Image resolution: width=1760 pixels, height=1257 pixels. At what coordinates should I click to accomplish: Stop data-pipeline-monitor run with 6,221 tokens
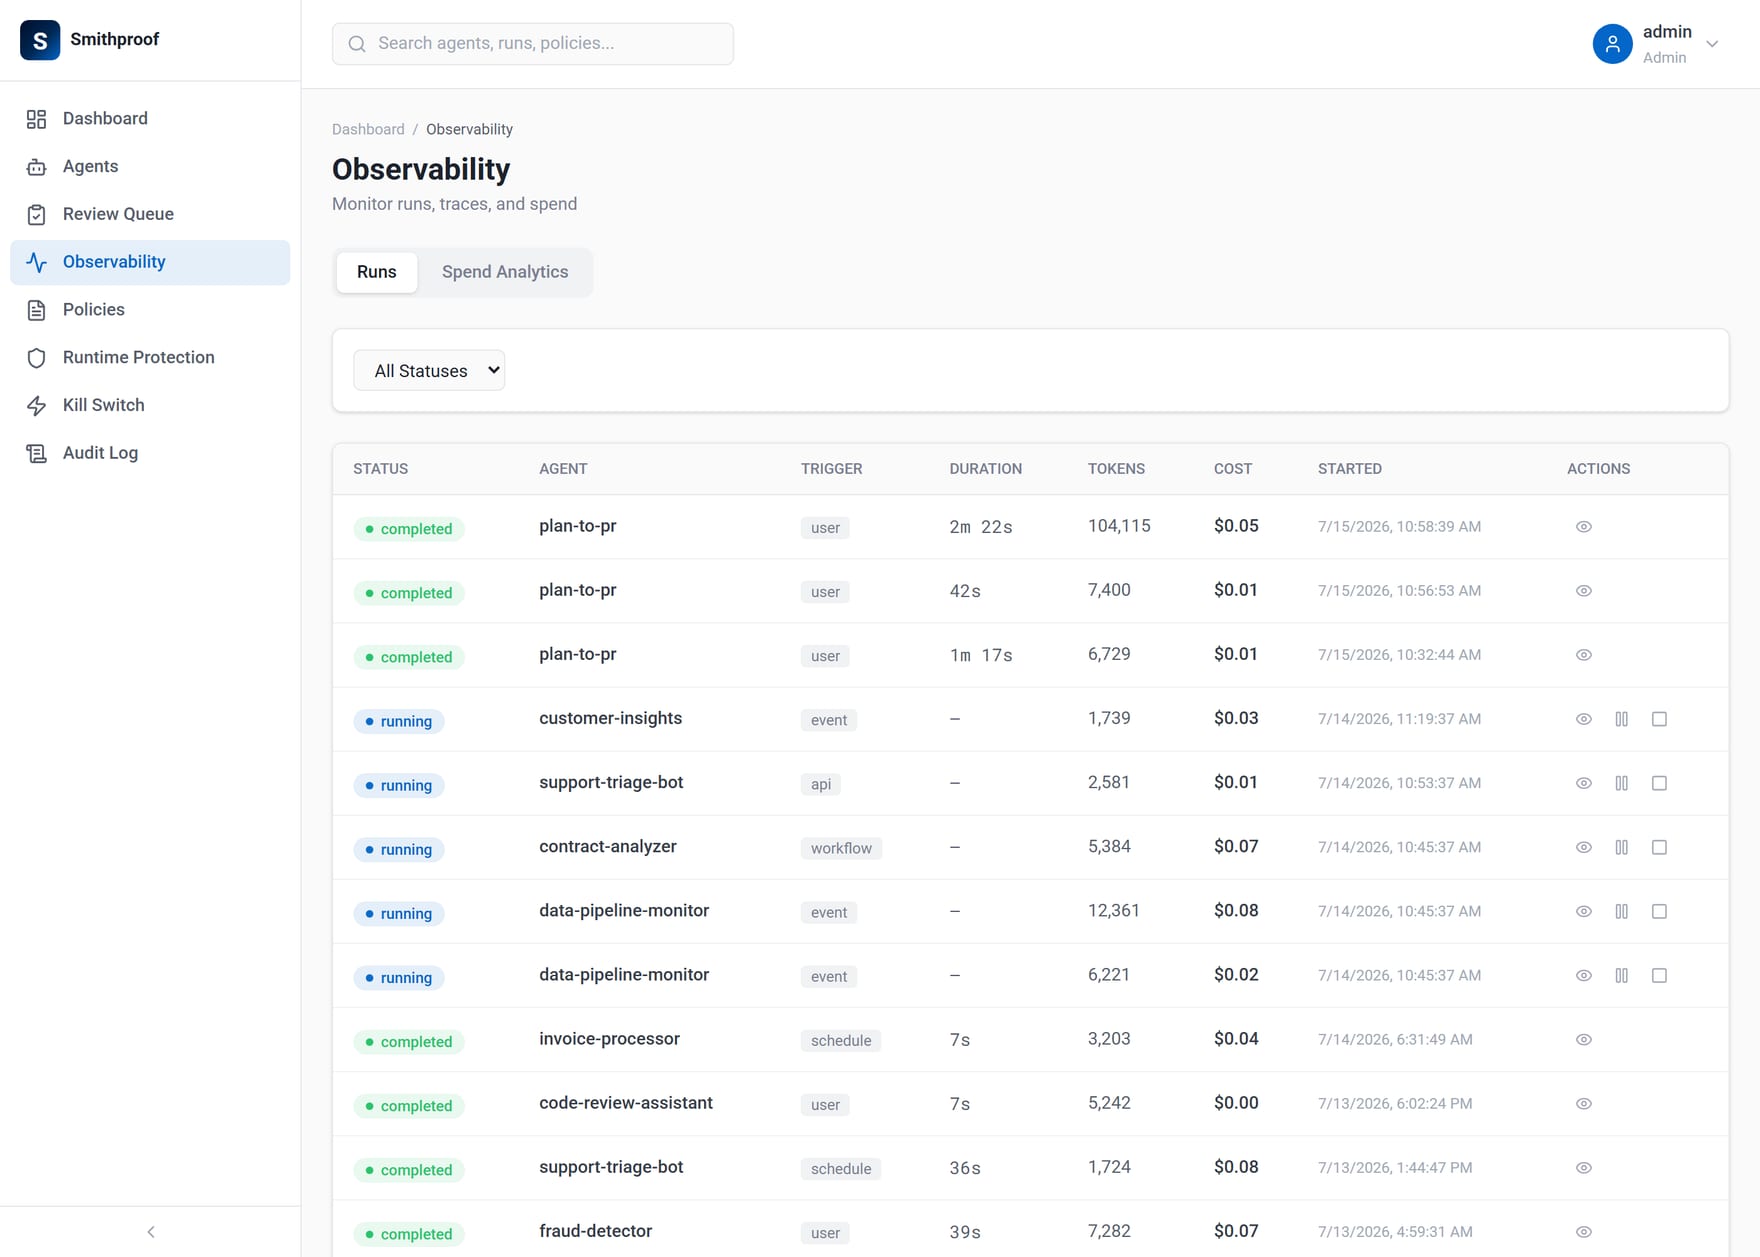coord(1659,975)
